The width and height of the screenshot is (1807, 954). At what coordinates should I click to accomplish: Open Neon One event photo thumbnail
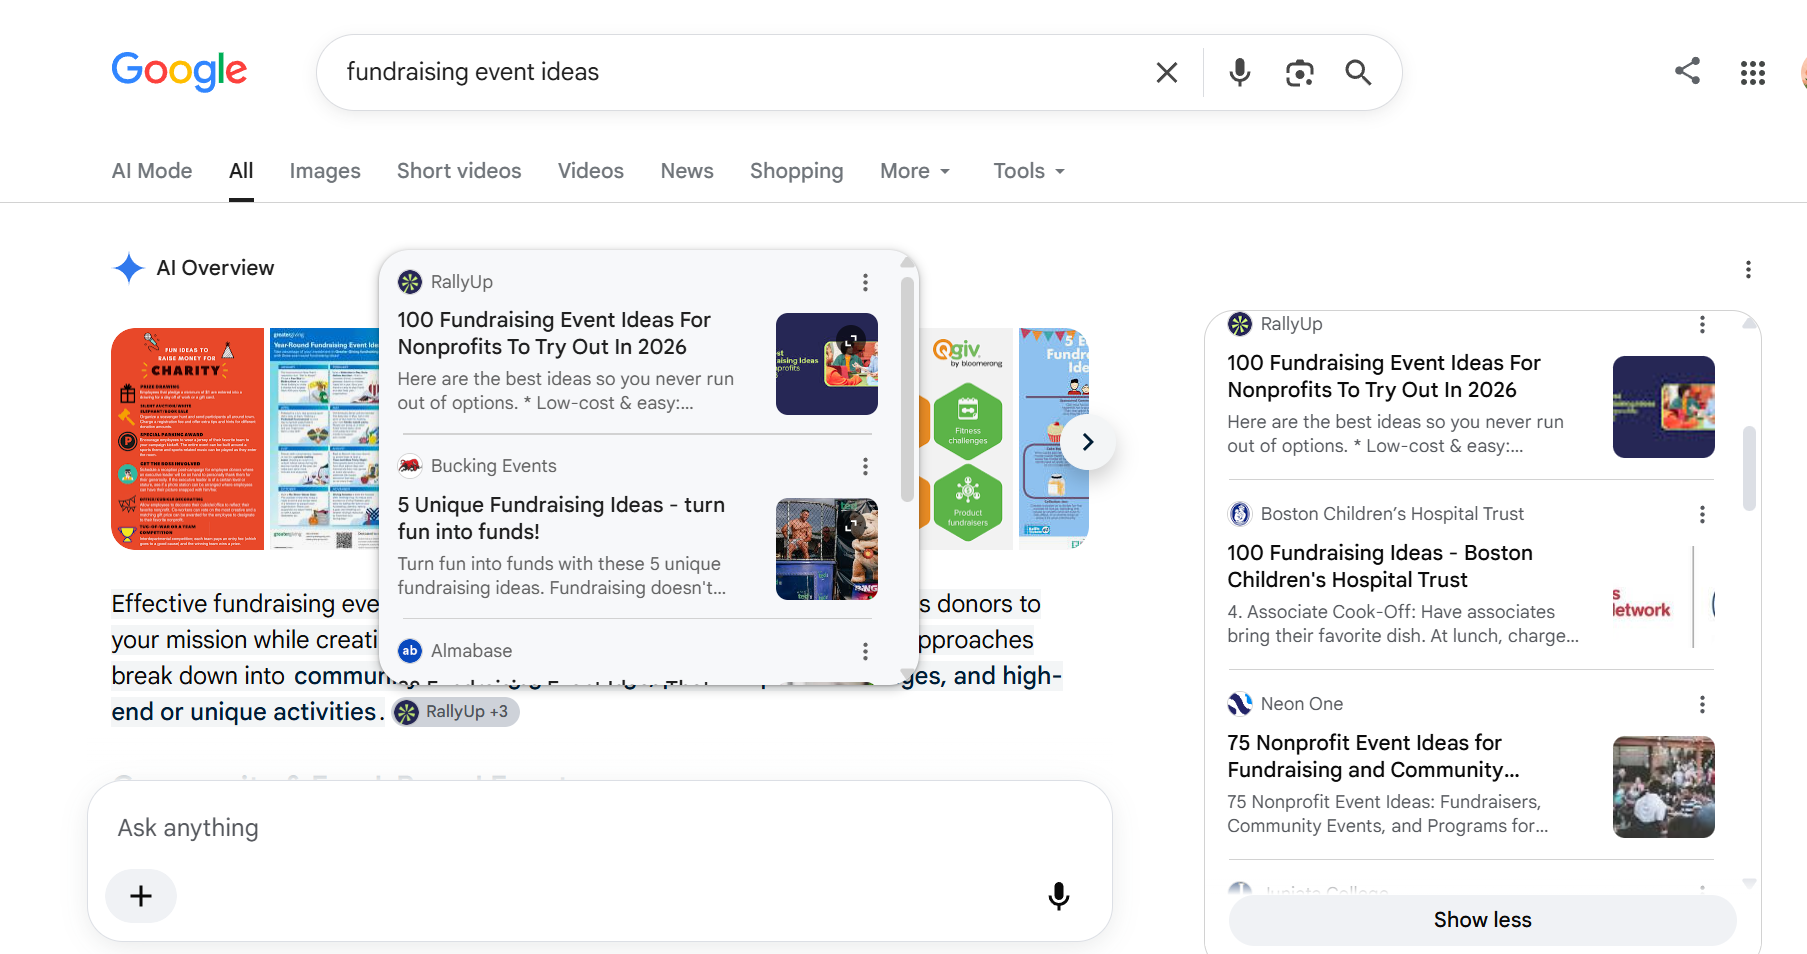tap(1664, 787)
